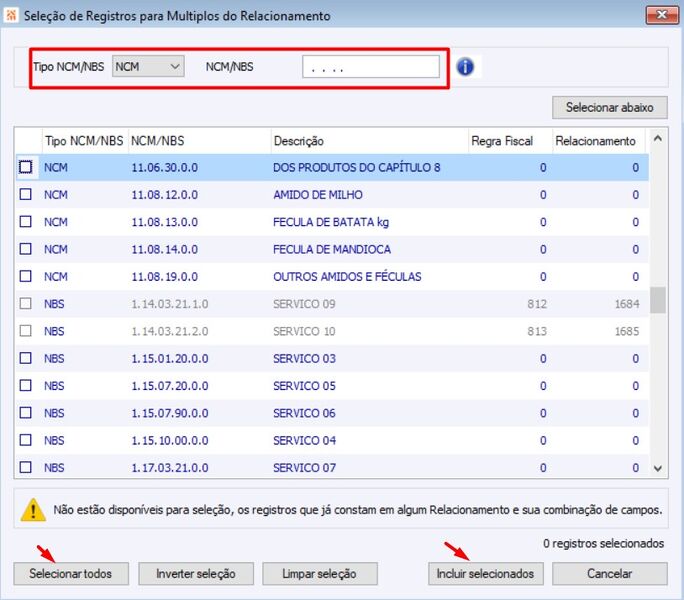Click the Regra Fiscal column header
The image size is (684, 600).
point(510,141)
